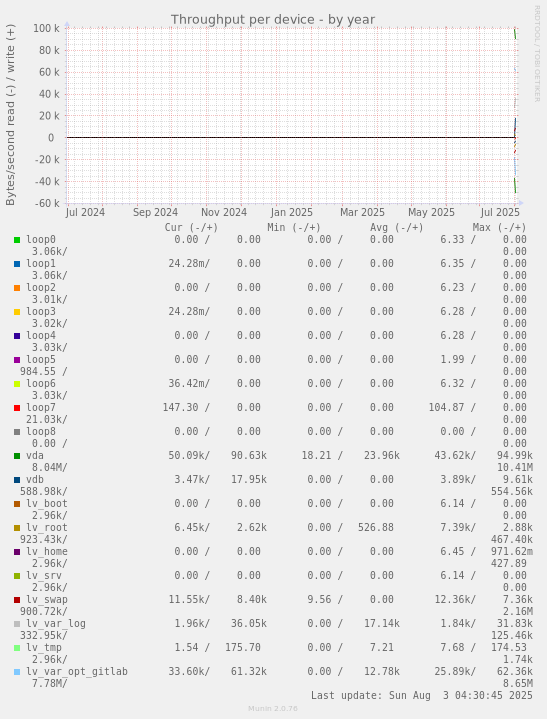The width and height of the screenshot is (547, 719).
Task: Click the 'vdb' legend label
Action: pos(35,479)
